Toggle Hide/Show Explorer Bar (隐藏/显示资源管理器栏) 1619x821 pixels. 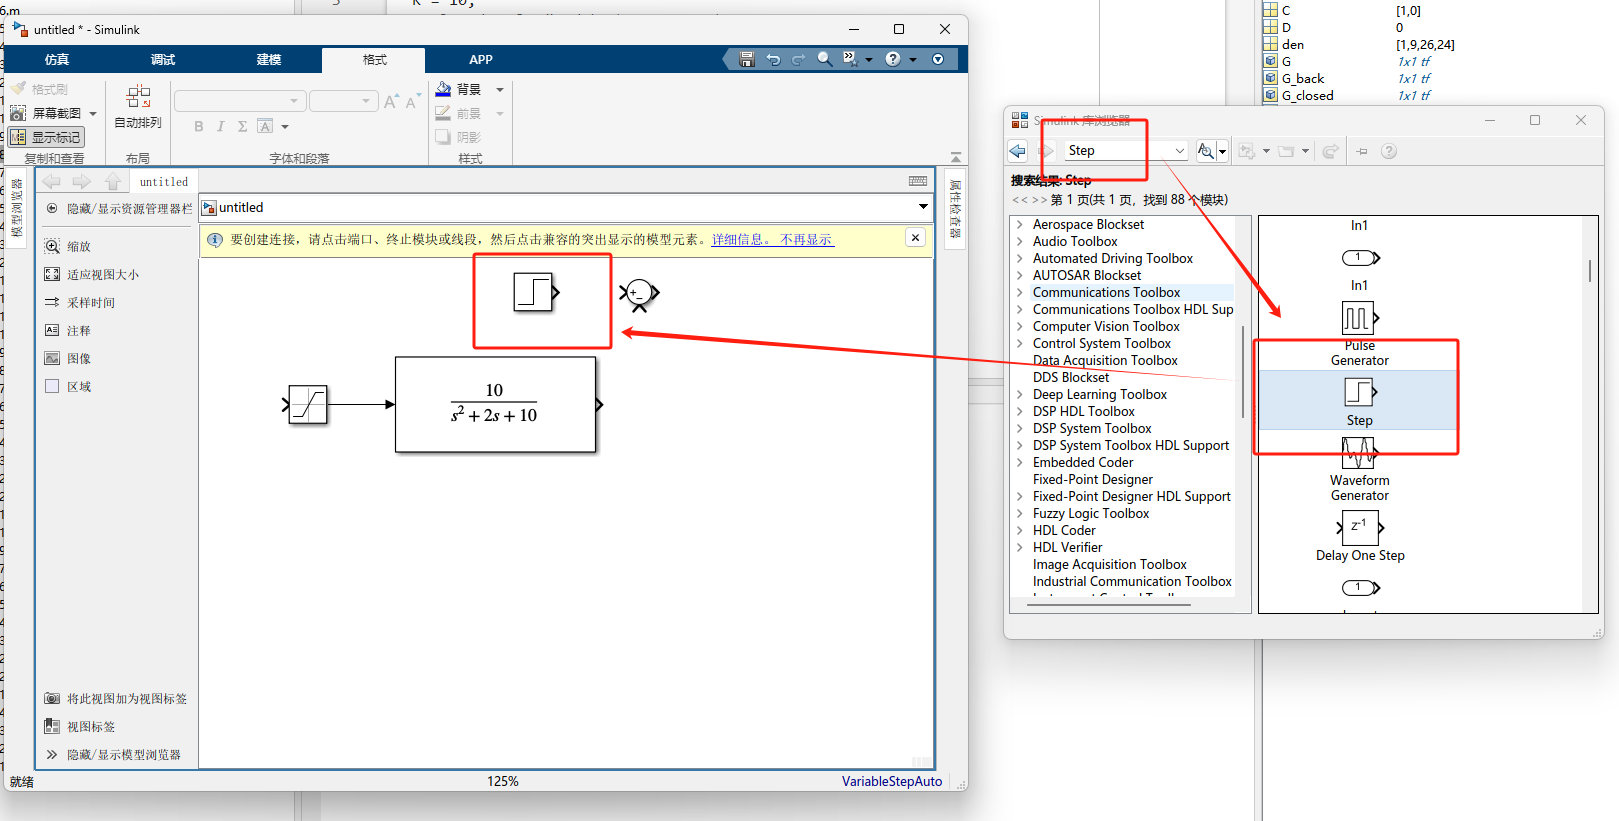tap(119, 208)
